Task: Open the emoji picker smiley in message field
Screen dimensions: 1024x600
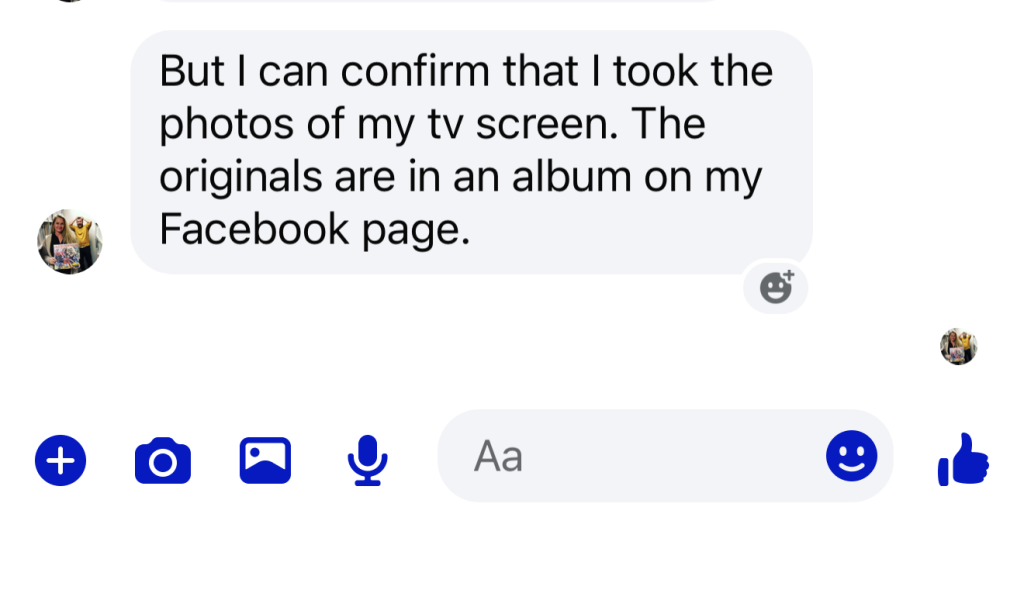Action: pyautogui.click(x=851, y=456)
